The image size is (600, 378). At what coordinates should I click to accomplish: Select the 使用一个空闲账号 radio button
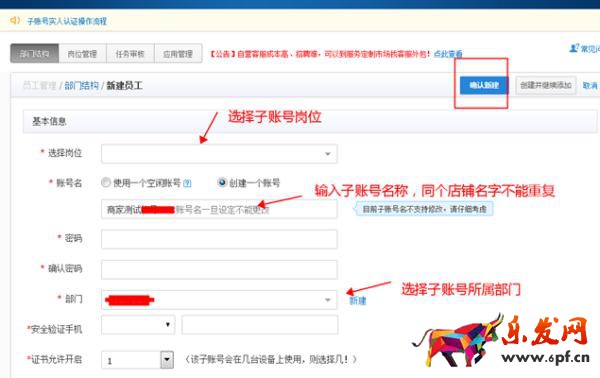pyautogui.click(x=106, y=182)
